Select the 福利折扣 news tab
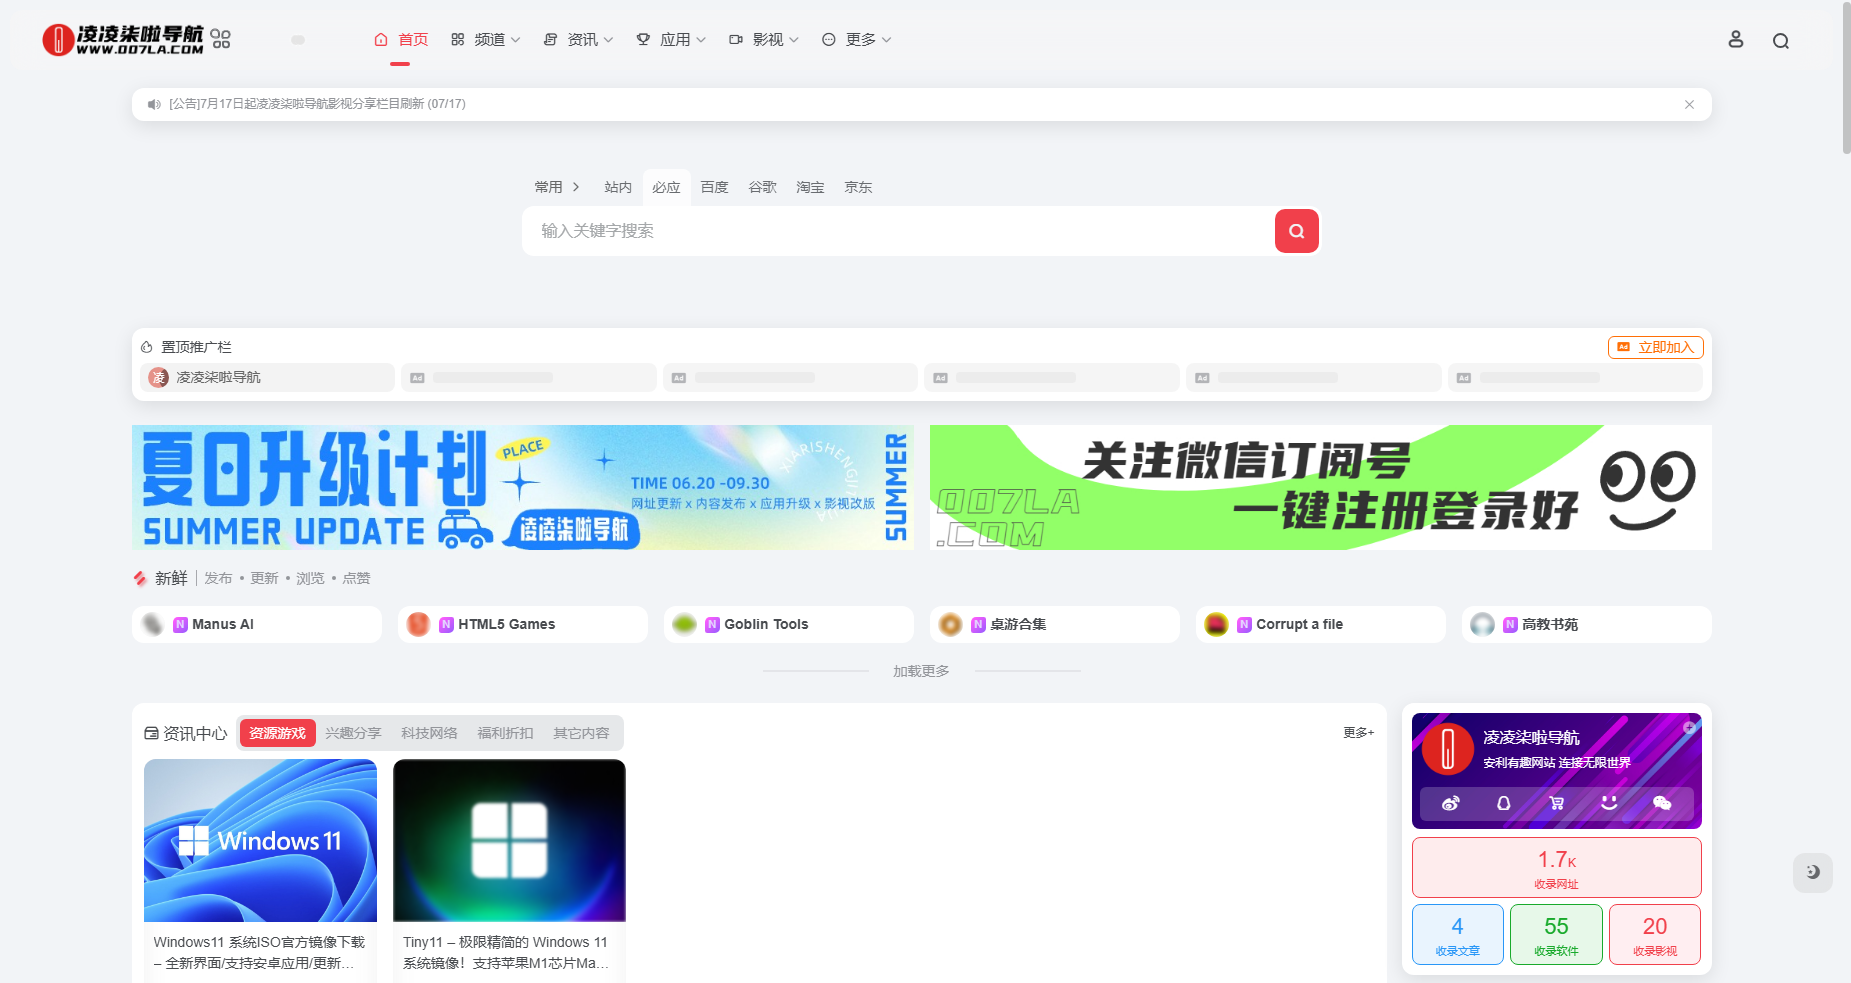Screen dimensions: 1851x983 pos(505,733)
